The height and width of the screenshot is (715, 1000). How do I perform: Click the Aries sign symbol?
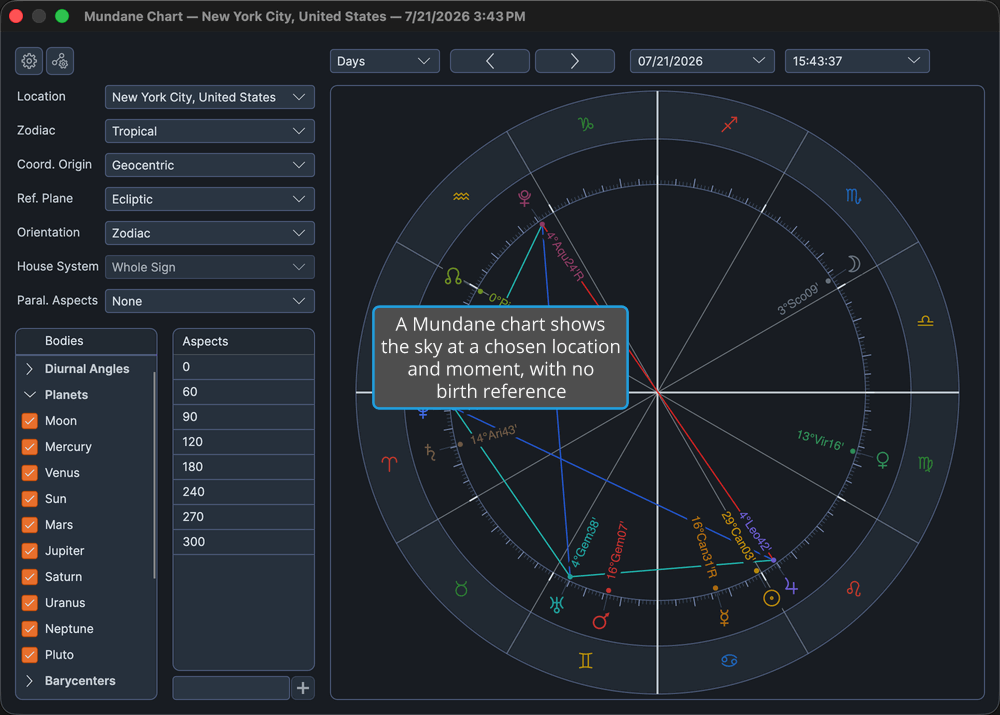click(389, 464)
